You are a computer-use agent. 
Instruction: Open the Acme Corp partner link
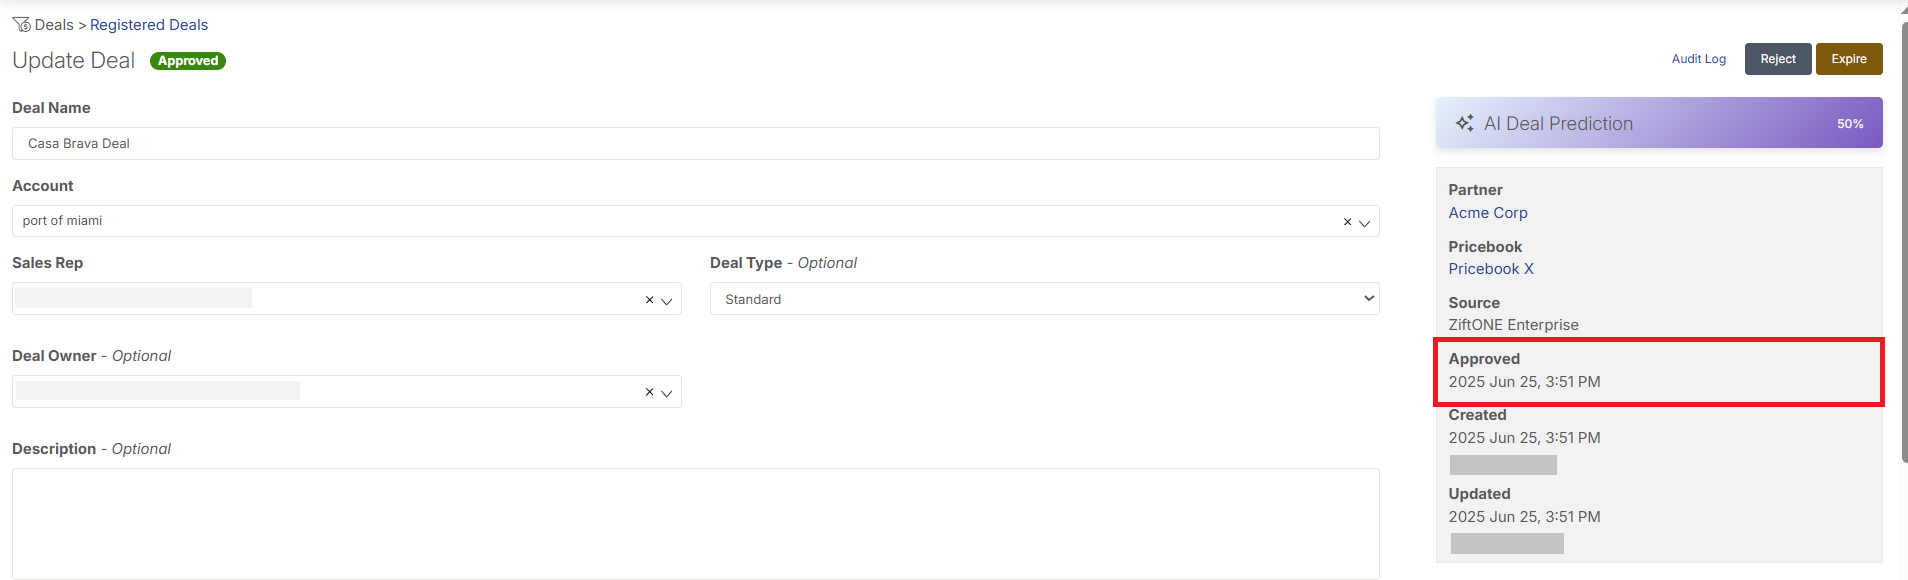1488,213
